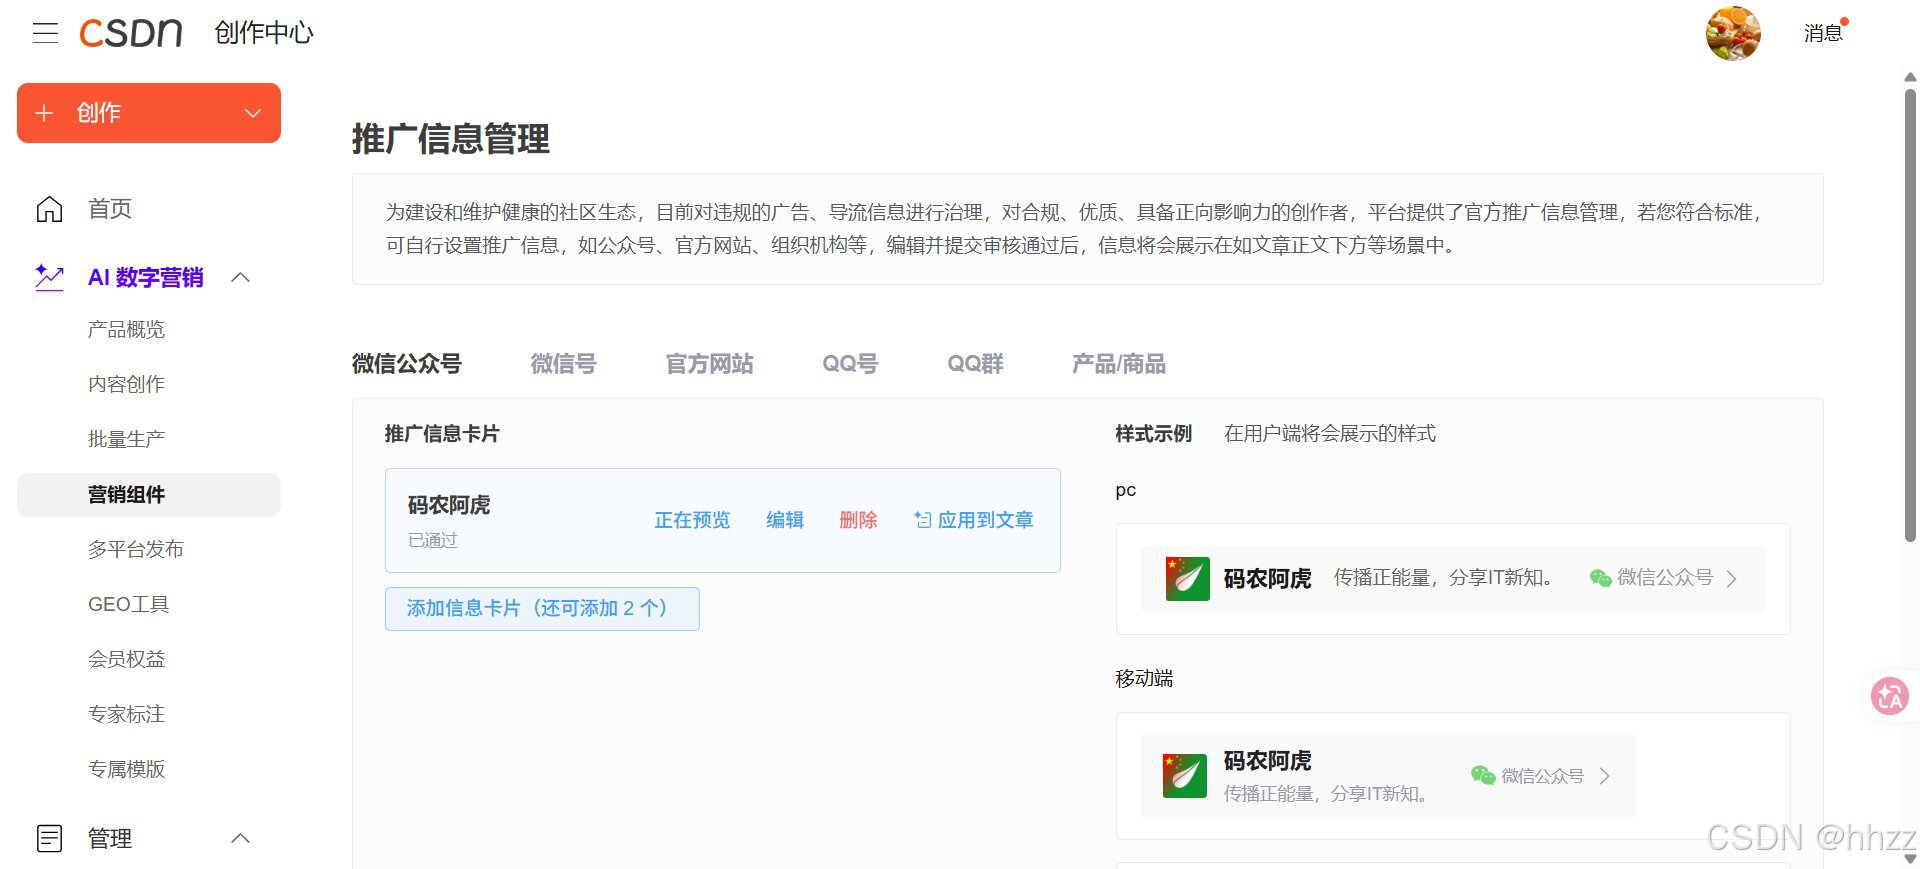Click the scrollbar up arrow

pos(1910,77)
